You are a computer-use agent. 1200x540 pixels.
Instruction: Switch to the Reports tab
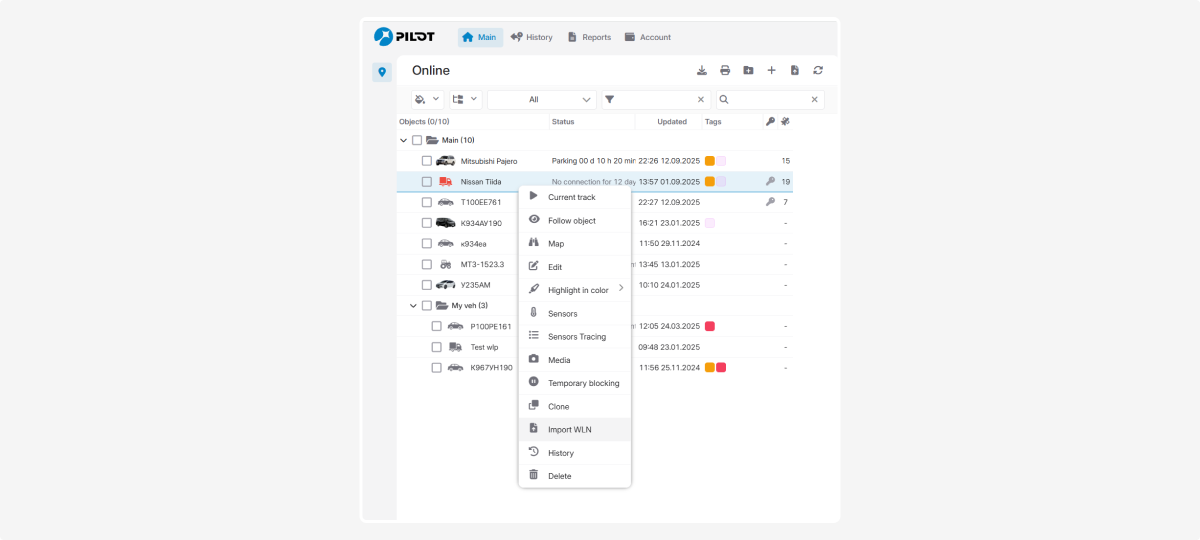click(589, 37)
